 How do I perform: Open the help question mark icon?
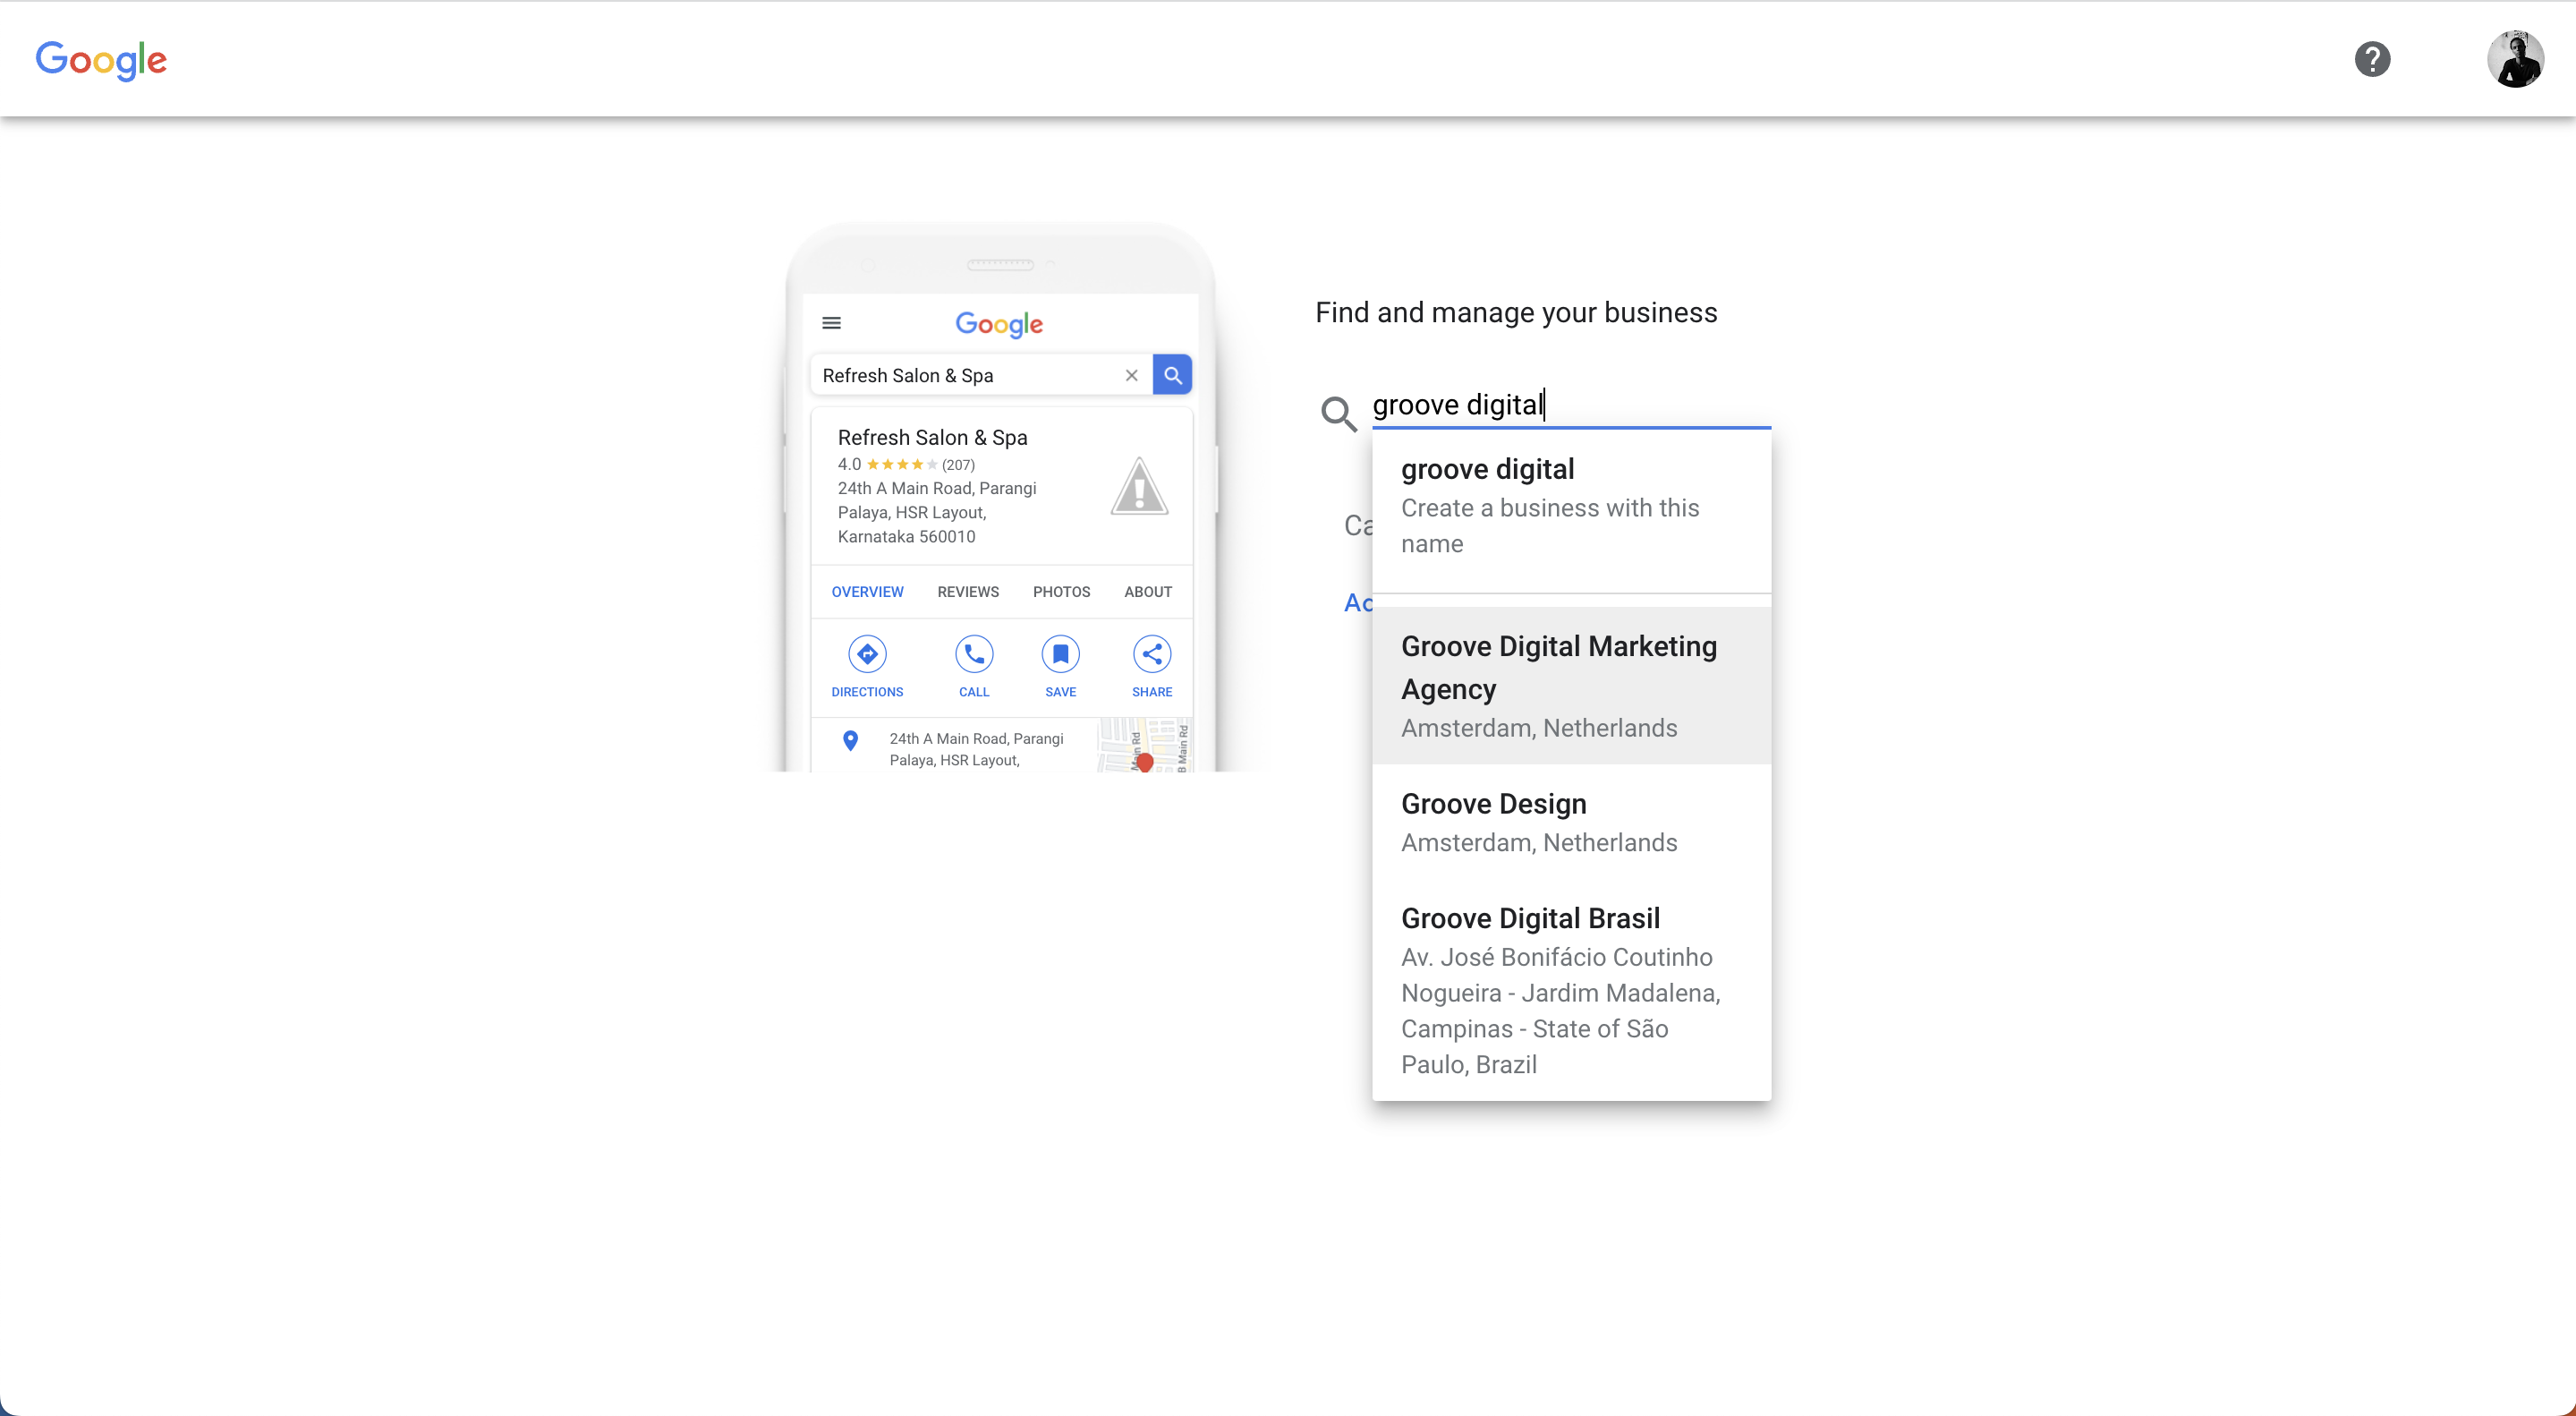pyautogui.click(x=2372, y=59)
